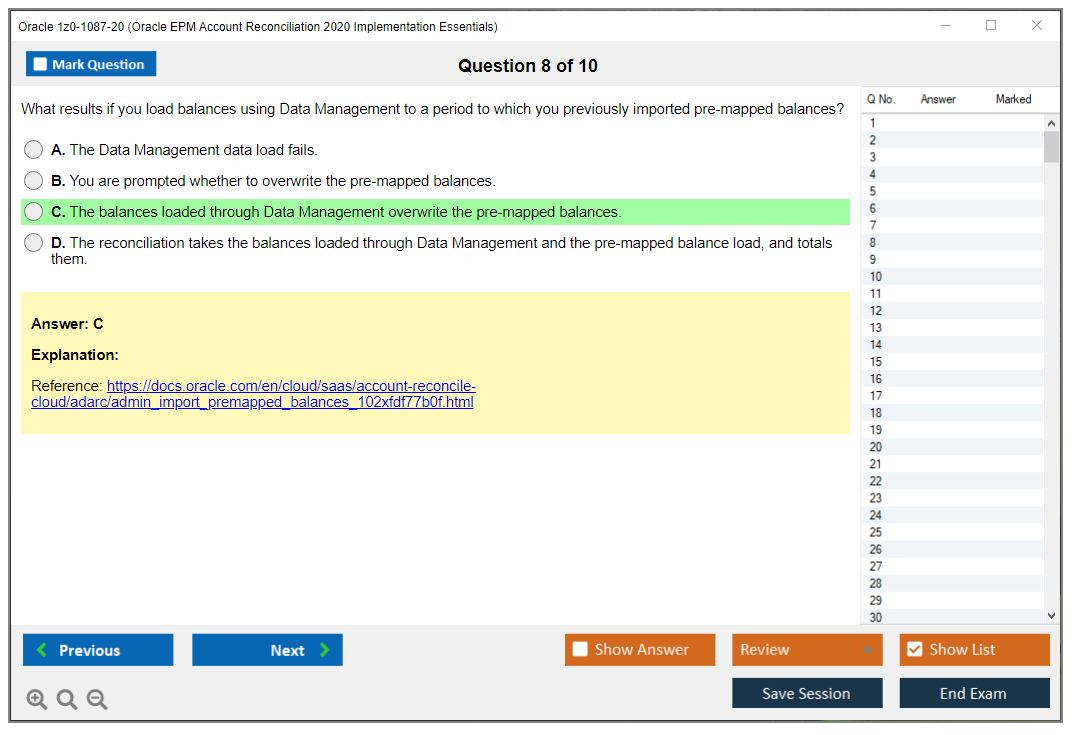The width and height of the screenshot is (1075, 735).
Task: Uncheck the Show List checkbox
Action: 914,650
